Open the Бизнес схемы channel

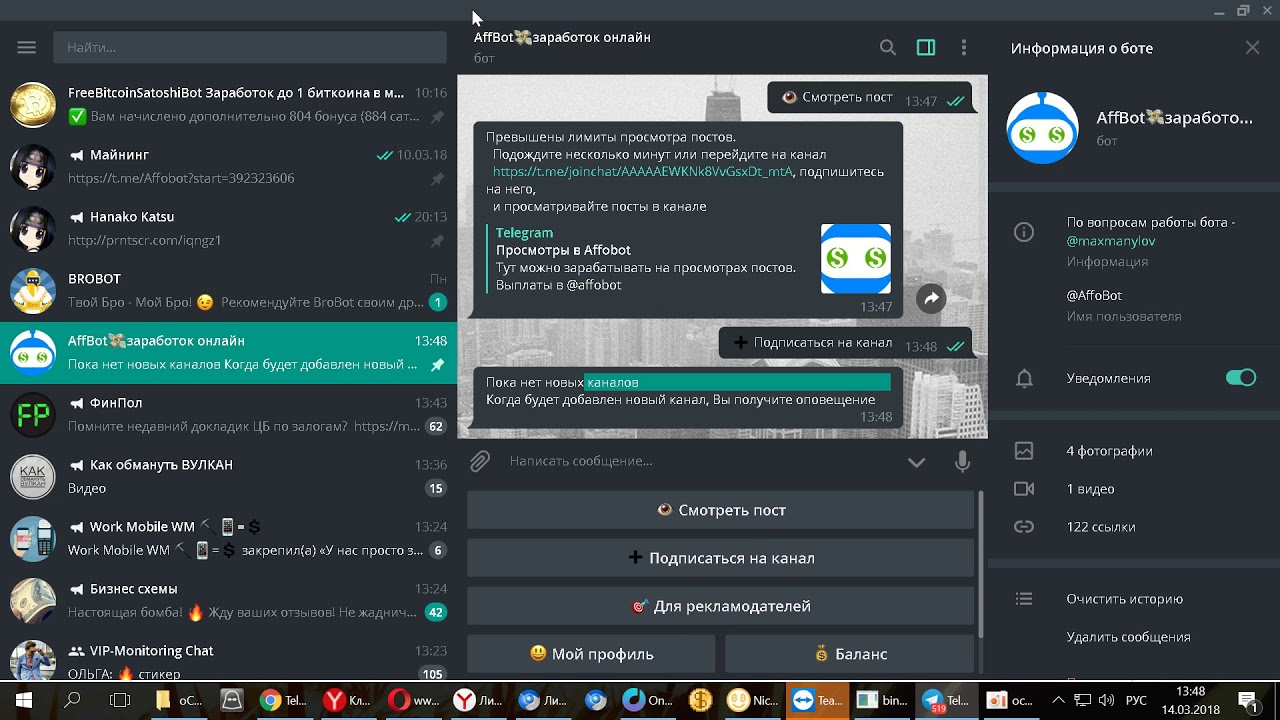[229, 601]
